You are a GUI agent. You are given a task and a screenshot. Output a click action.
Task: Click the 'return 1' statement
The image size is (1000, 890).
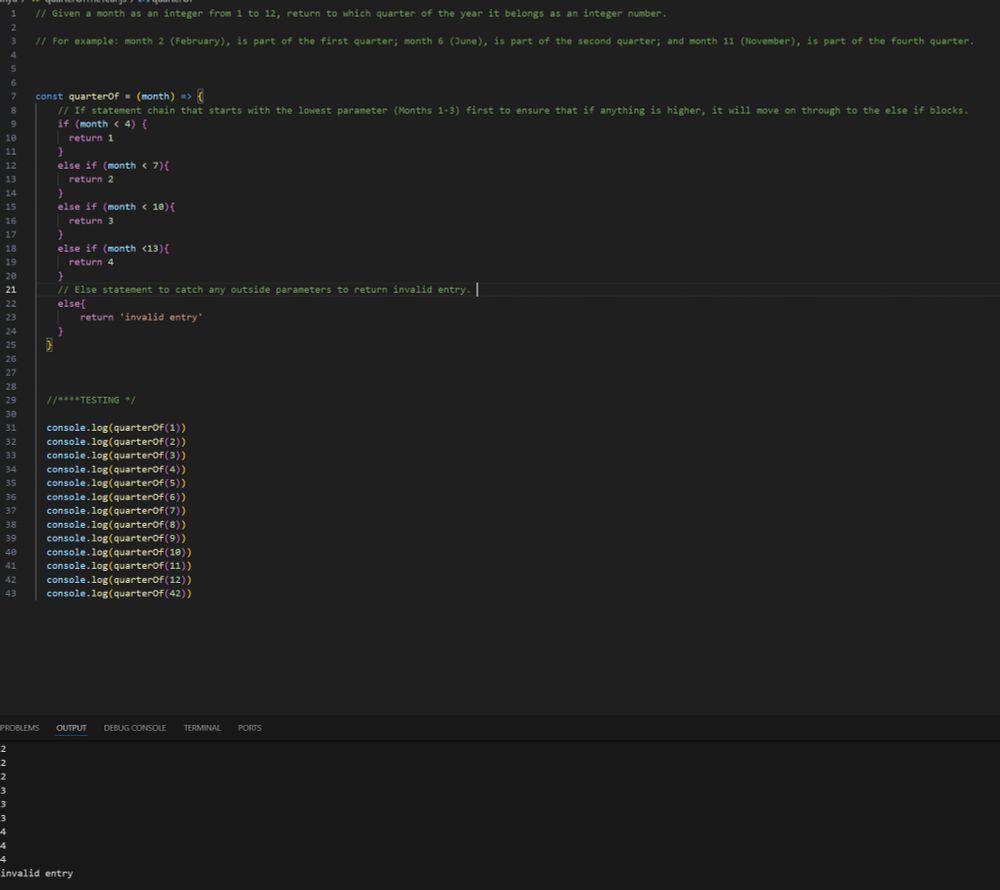click(91, 138)
